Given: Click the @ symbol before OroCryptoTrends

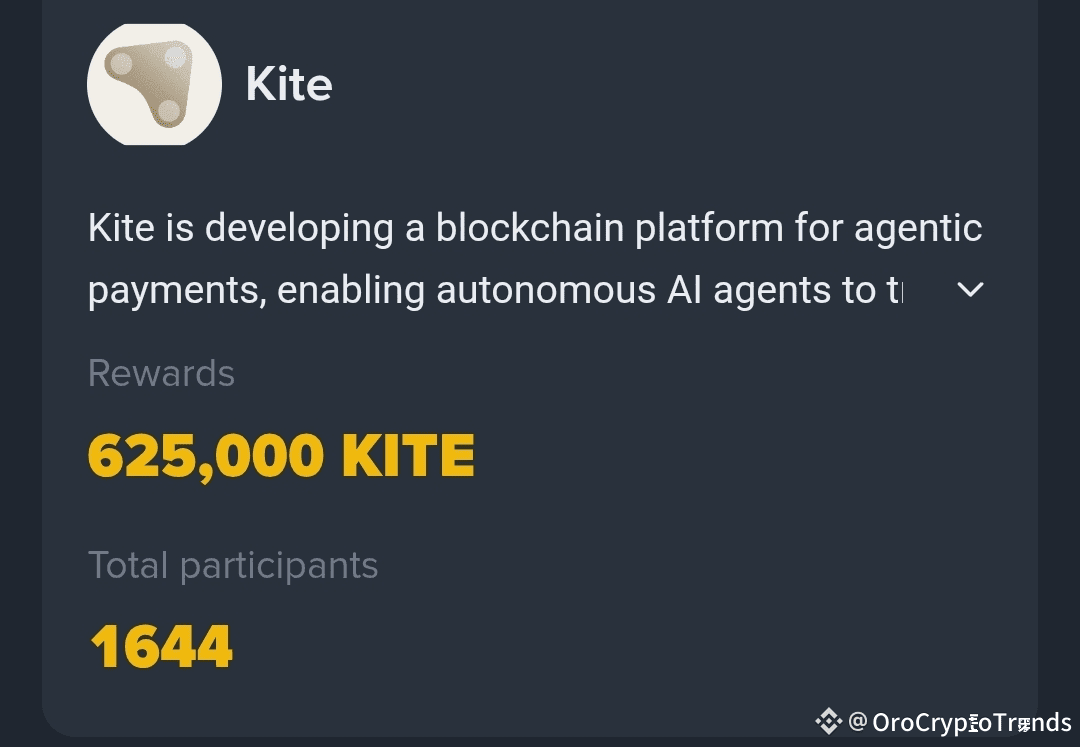Looking at the screenshot, I should 858,722.
